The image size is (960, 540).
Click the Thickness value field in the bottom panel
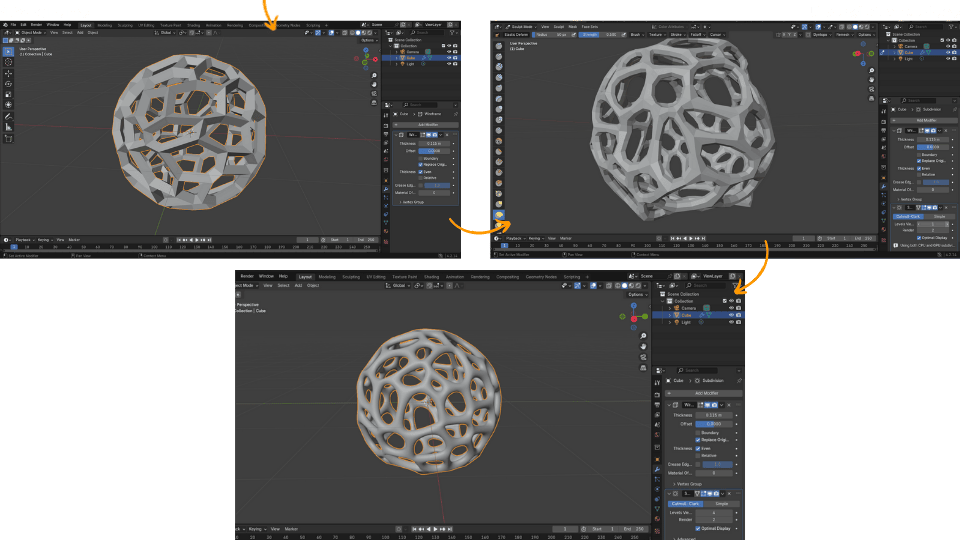[x=715, y=414]
